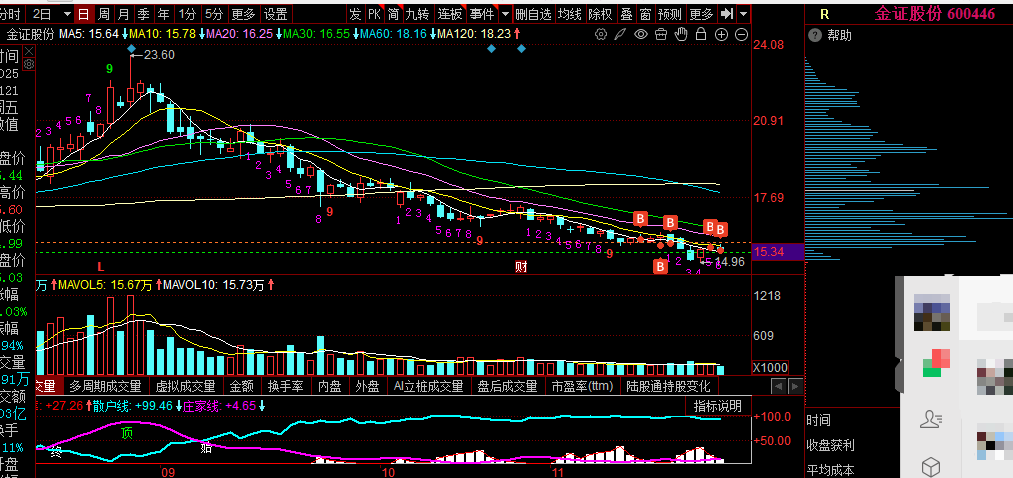Click the R icon beside stock name

824,14
